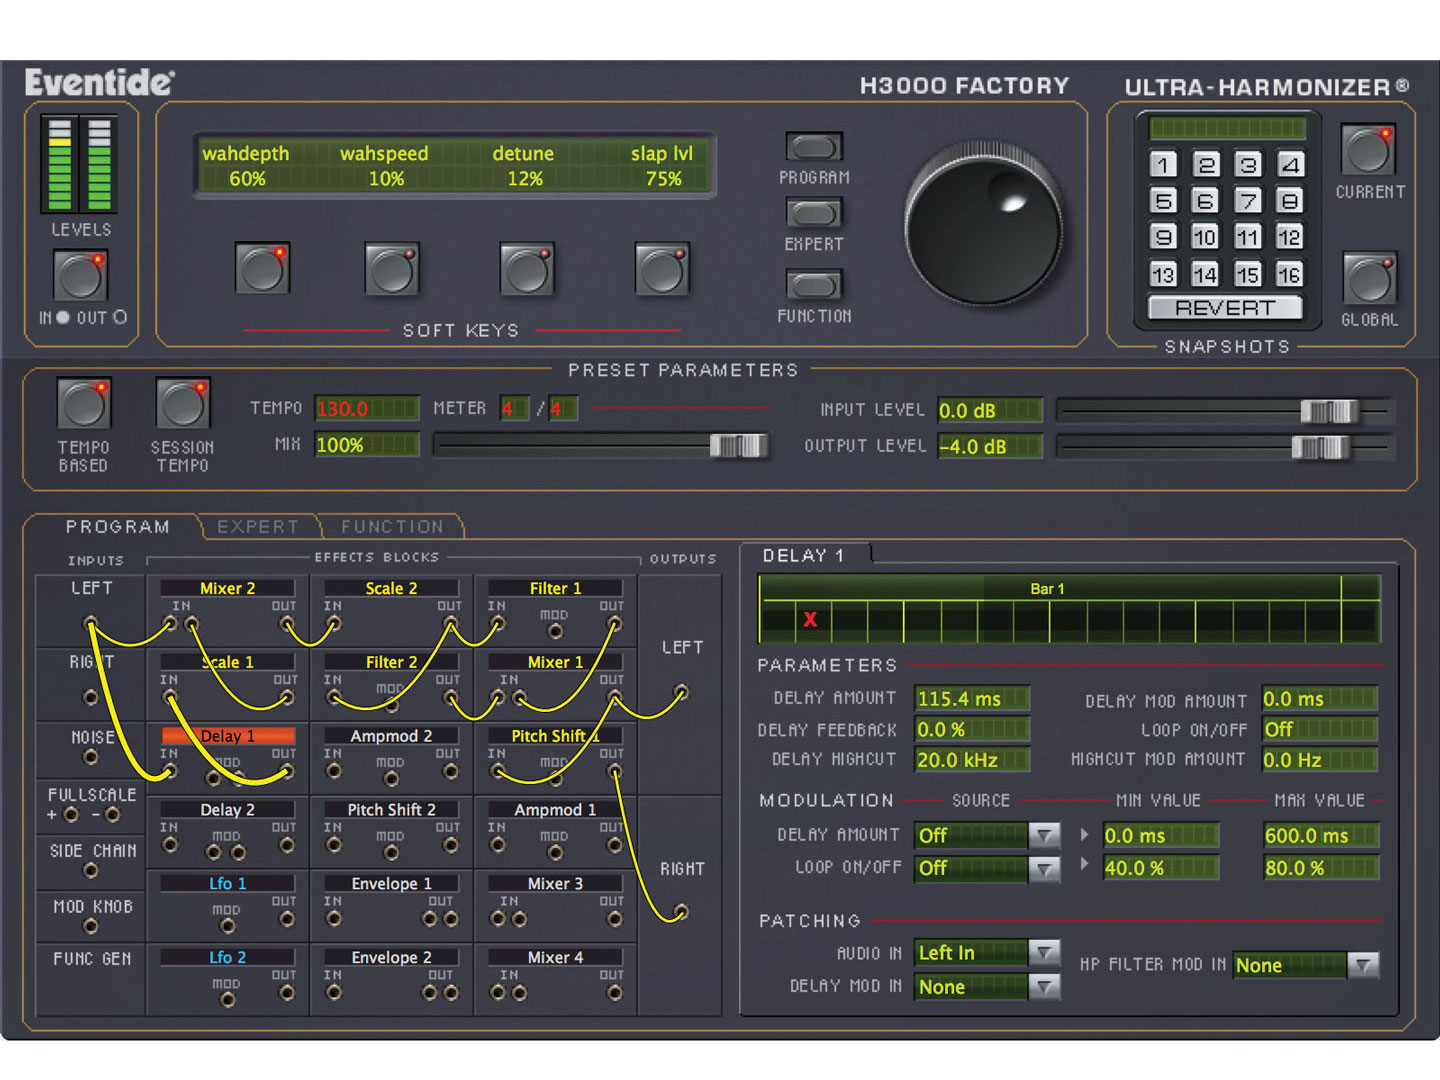Switch to the Expert tab
Screen dimensions: 1440x1080
pyautogui.click(x=258, y=526)
